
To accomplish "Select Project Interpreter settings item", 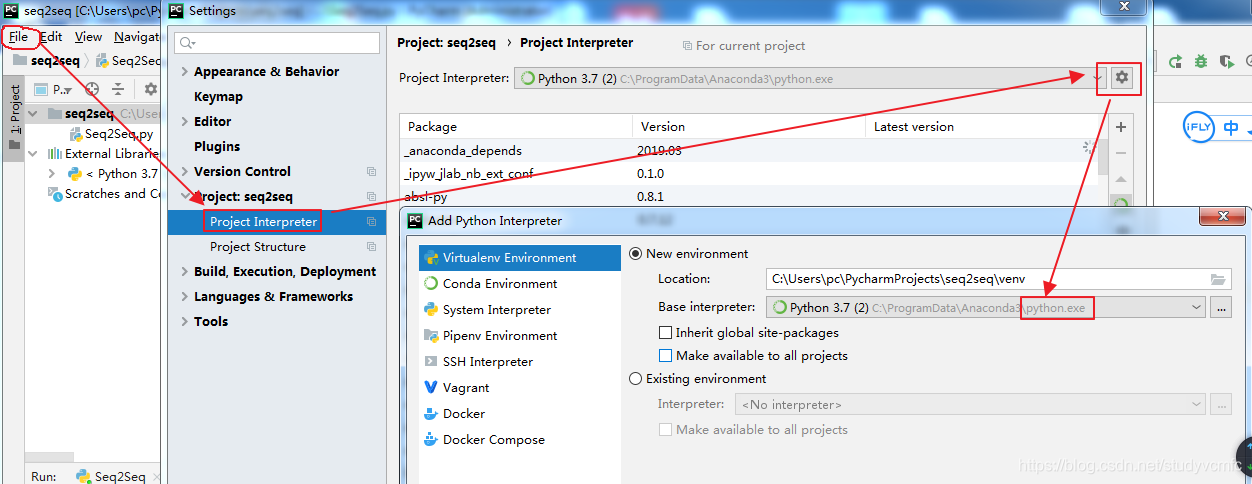I will (x=277, y=222).
